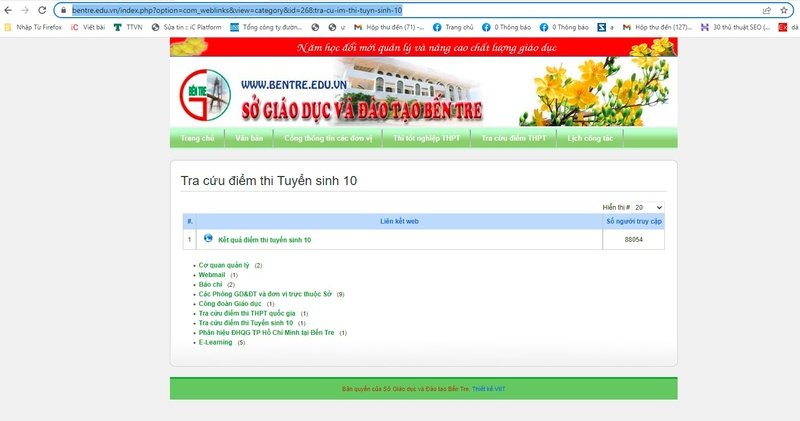Sort by Số người truy cập column header
800x421 pixels.
click(x=634, y=221)
